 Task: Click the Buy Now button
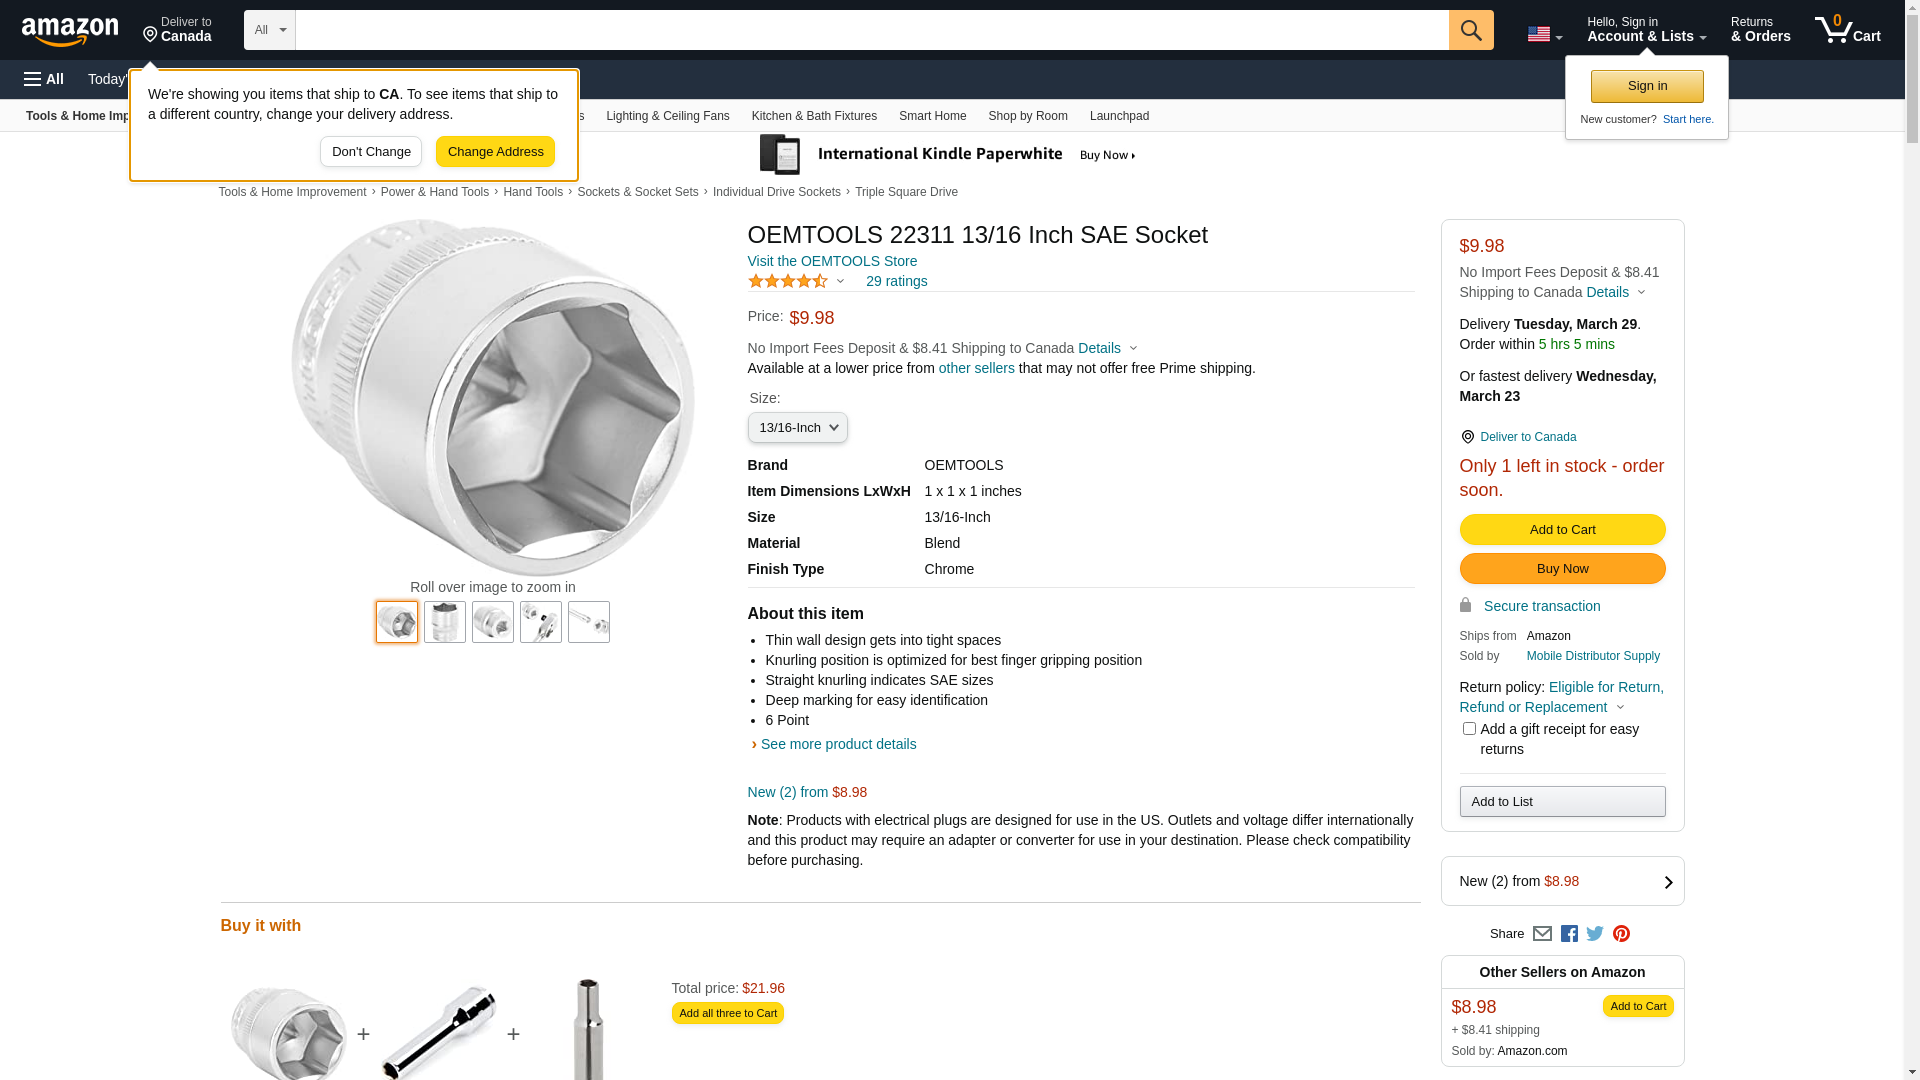(1562, 569)
